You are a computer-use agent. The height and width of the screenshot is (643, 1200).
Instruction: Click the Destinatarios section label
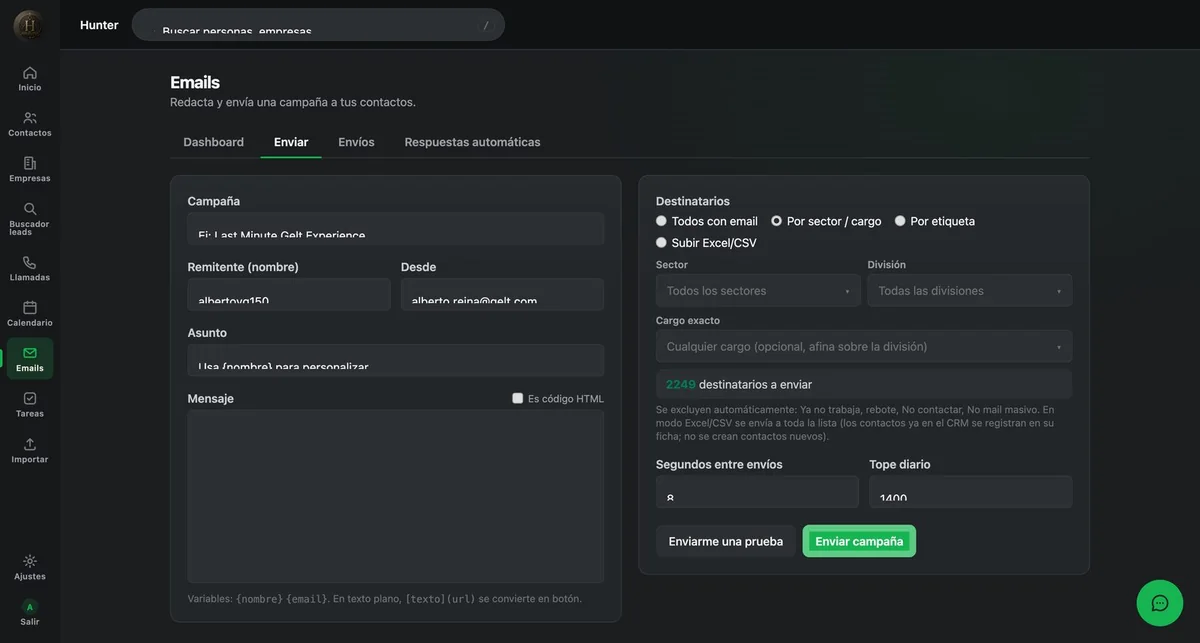click(x=693, y=201)
